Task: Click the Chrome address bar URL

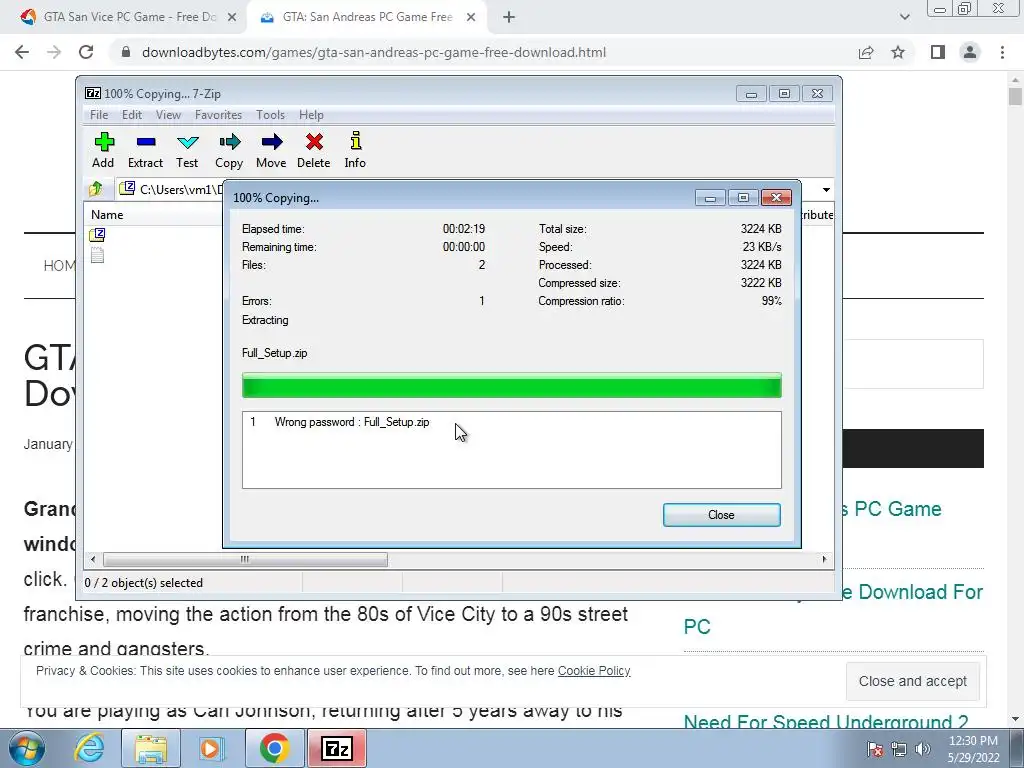Action: point(374,52)
